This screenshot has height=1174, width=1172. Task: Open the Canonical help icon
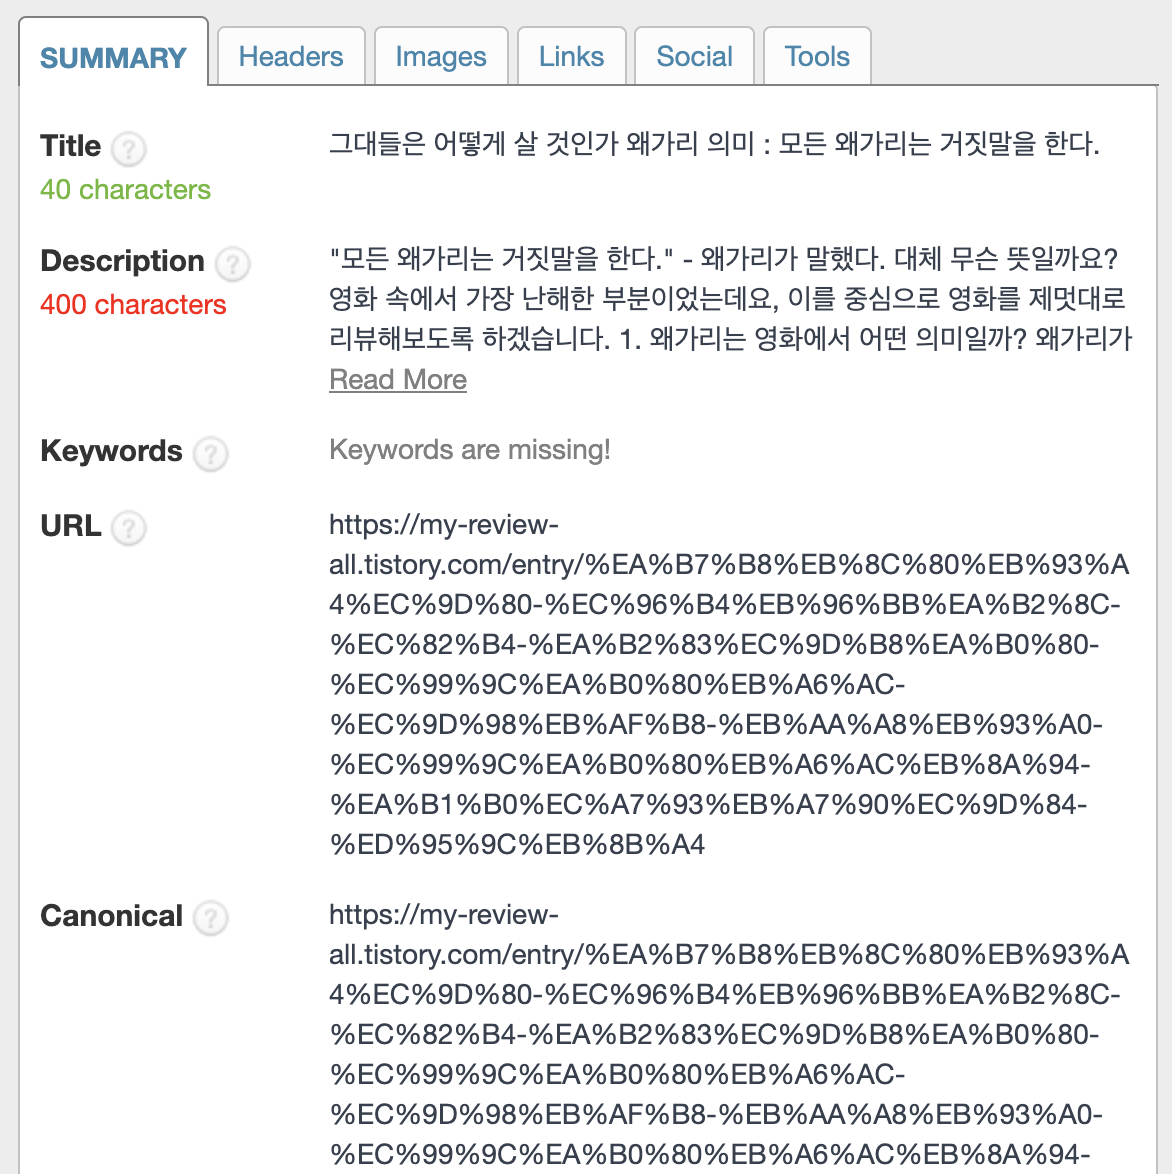pyautogui.click(x=210, y=919)
